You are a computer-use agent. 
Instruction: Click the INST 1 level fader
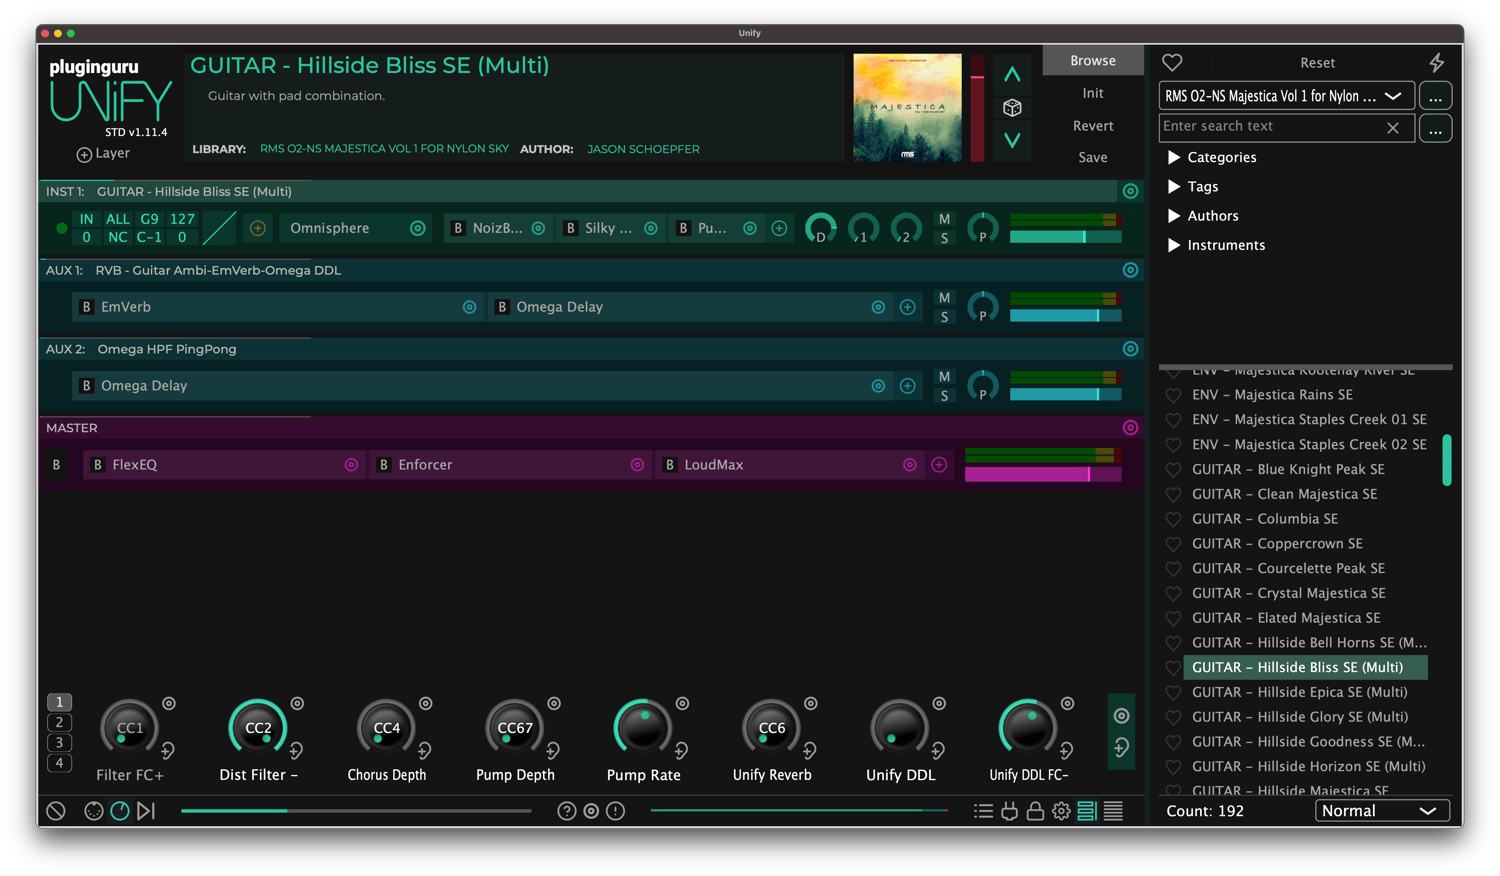tap(1065, 237)
